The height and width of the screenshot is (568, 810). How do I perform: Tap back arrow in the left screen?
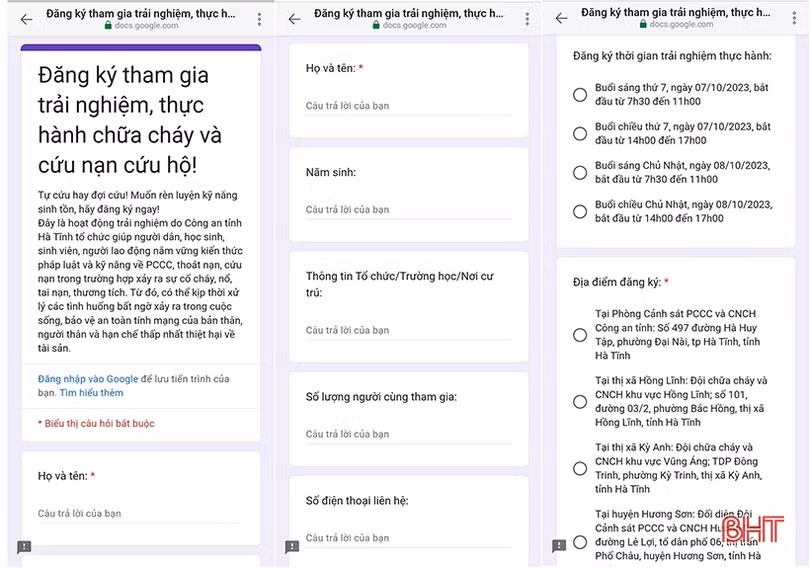pos(26,19)
